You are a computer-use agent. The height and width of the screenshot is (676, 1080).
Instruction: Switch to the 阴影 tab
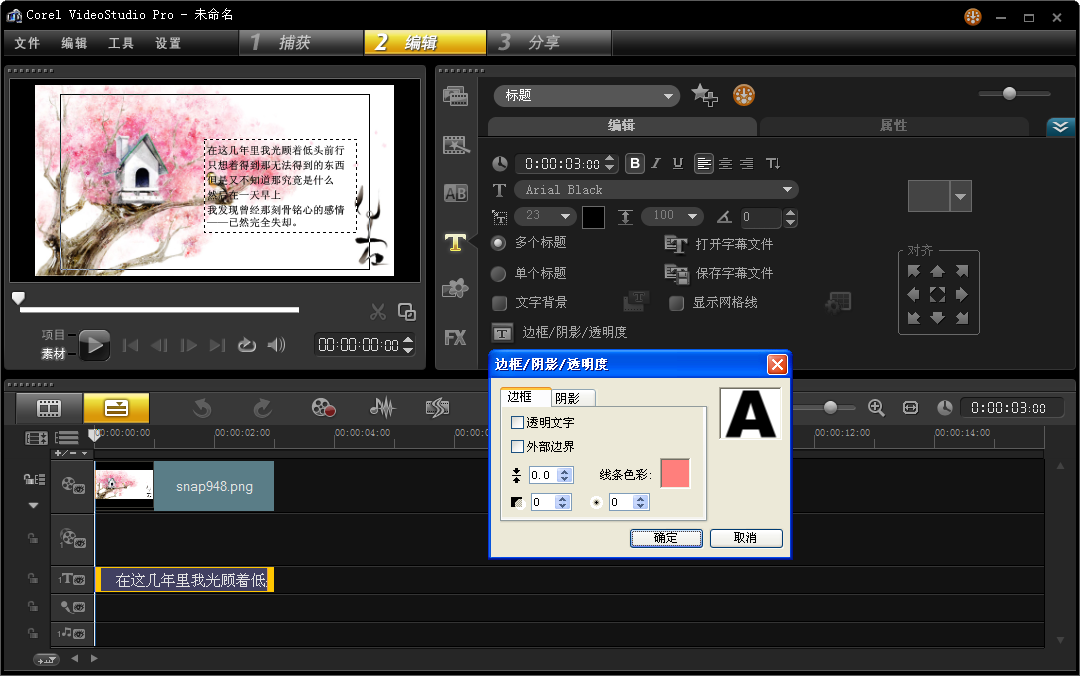pyautogui.click(x=568, y=397)
